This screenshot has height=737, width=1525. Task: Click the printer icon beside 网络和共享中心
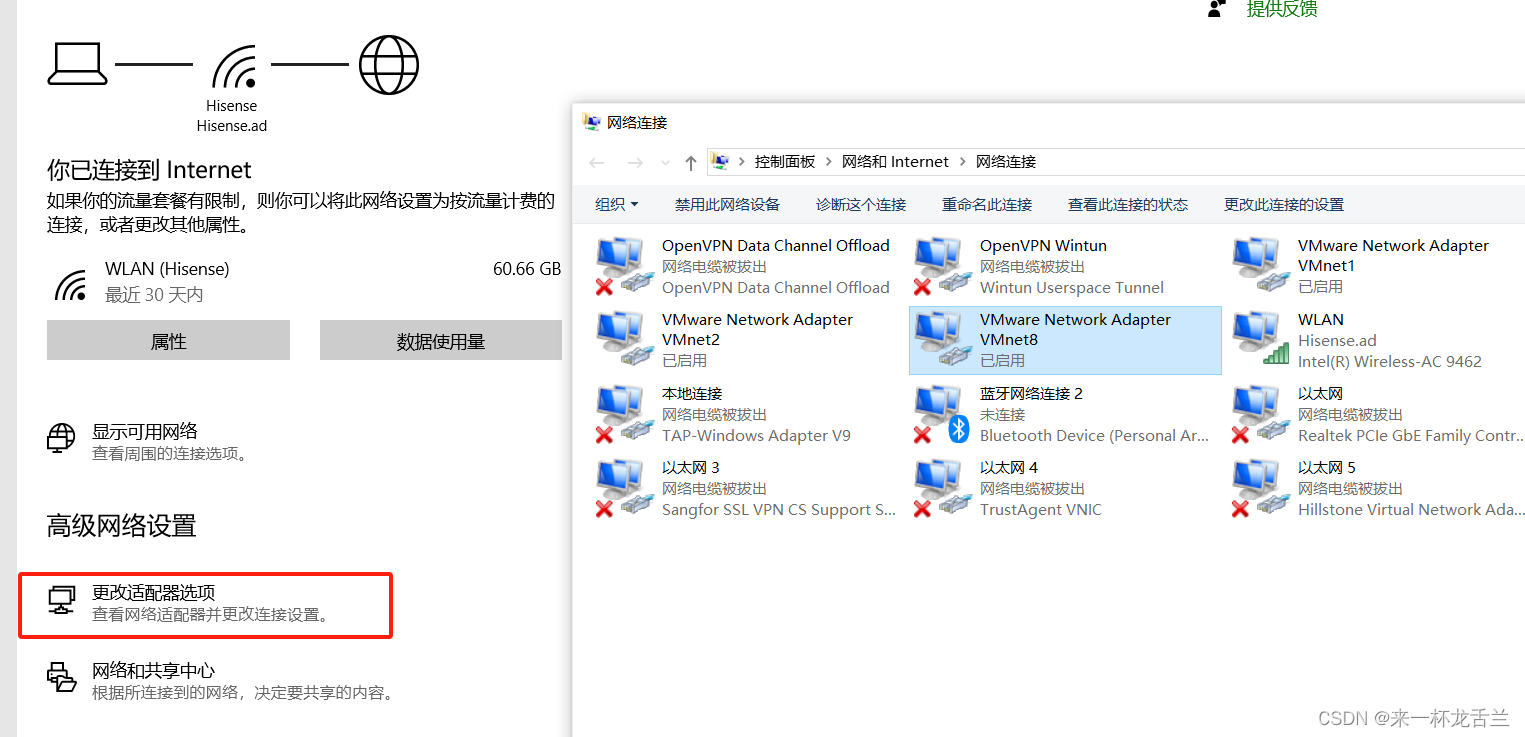click(62, 677)
